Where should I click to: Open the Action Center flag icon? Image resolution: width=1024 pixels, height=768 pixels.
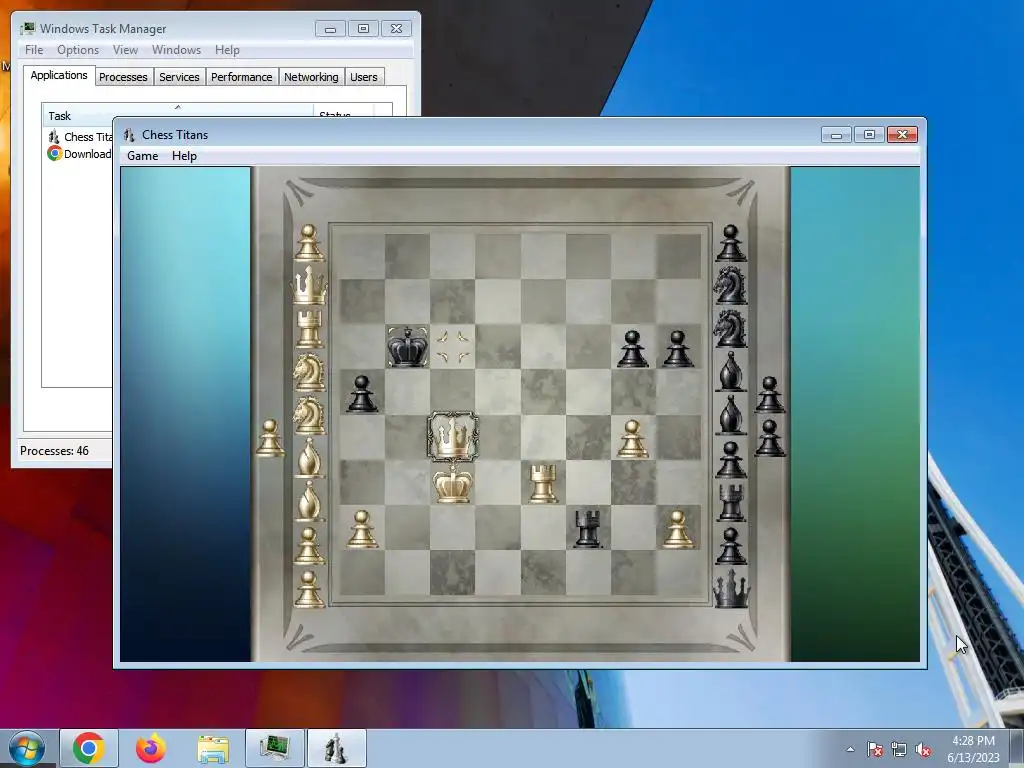[875, 749]
